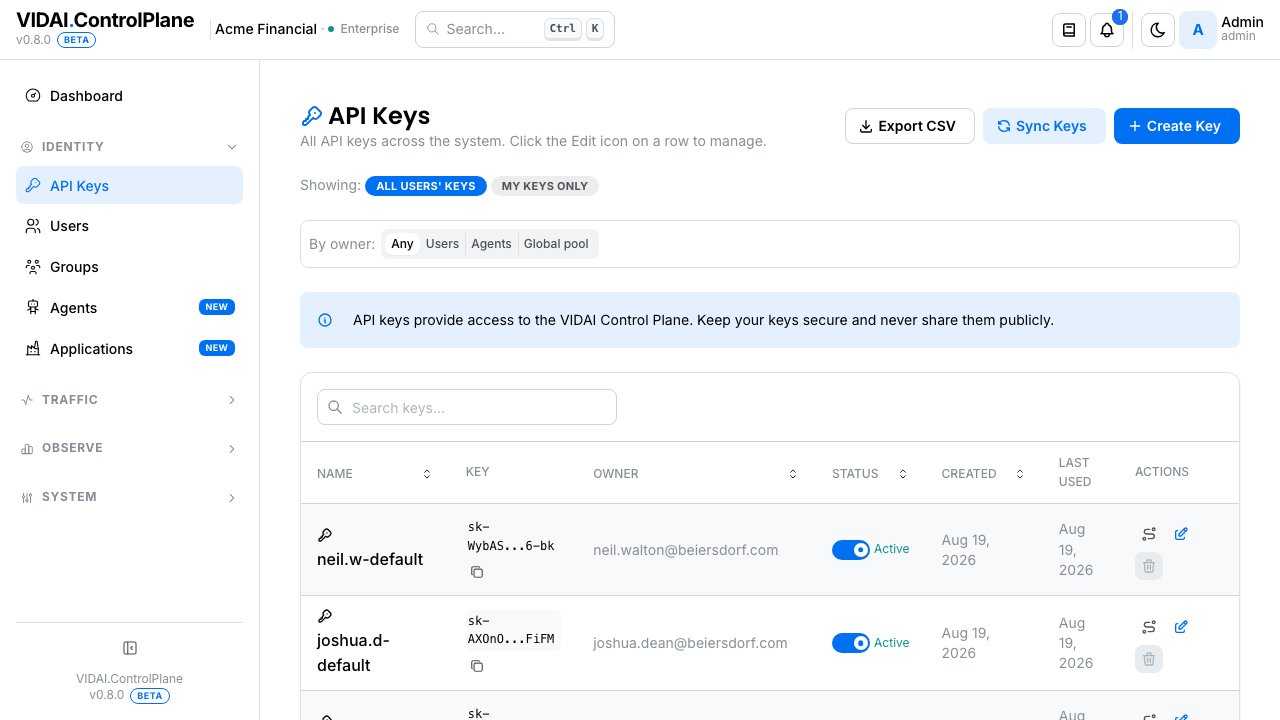This screenshot has height=720, width=1280.
Task: Collapse the Identity section
Action: click(129, 147)
